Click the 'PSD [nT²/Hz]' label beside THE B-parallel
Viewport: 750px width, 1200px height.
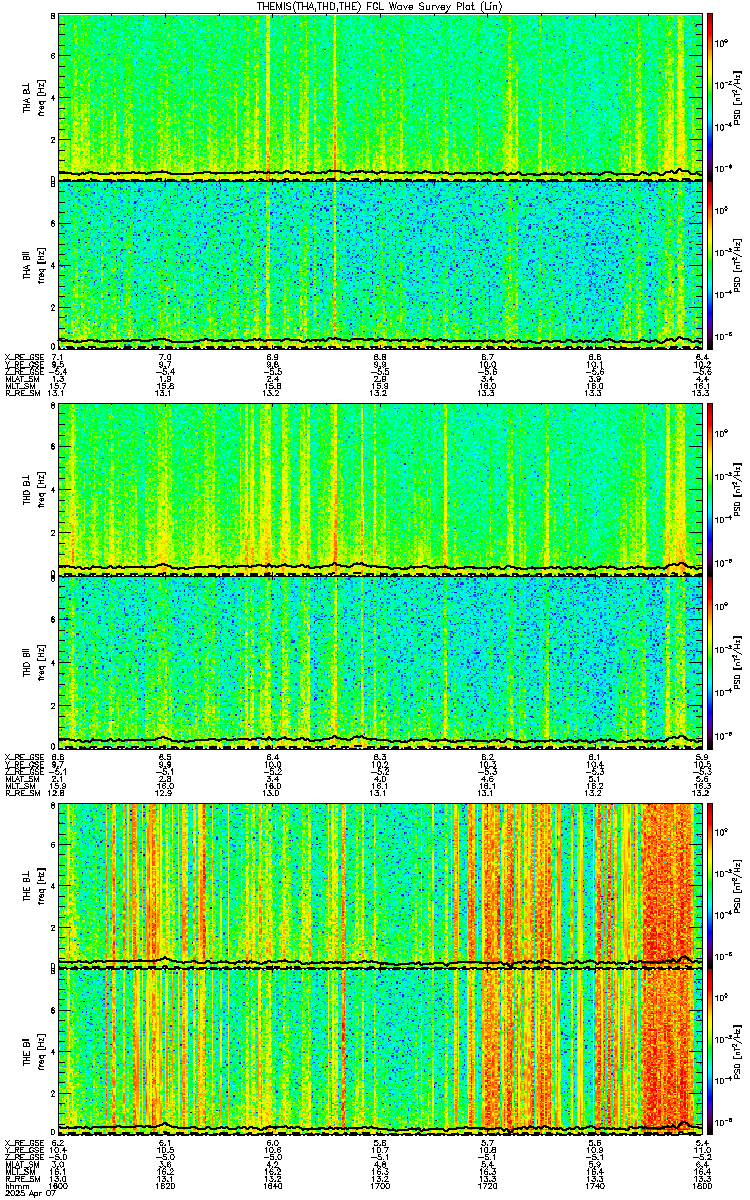click(x=738, y=1051)
